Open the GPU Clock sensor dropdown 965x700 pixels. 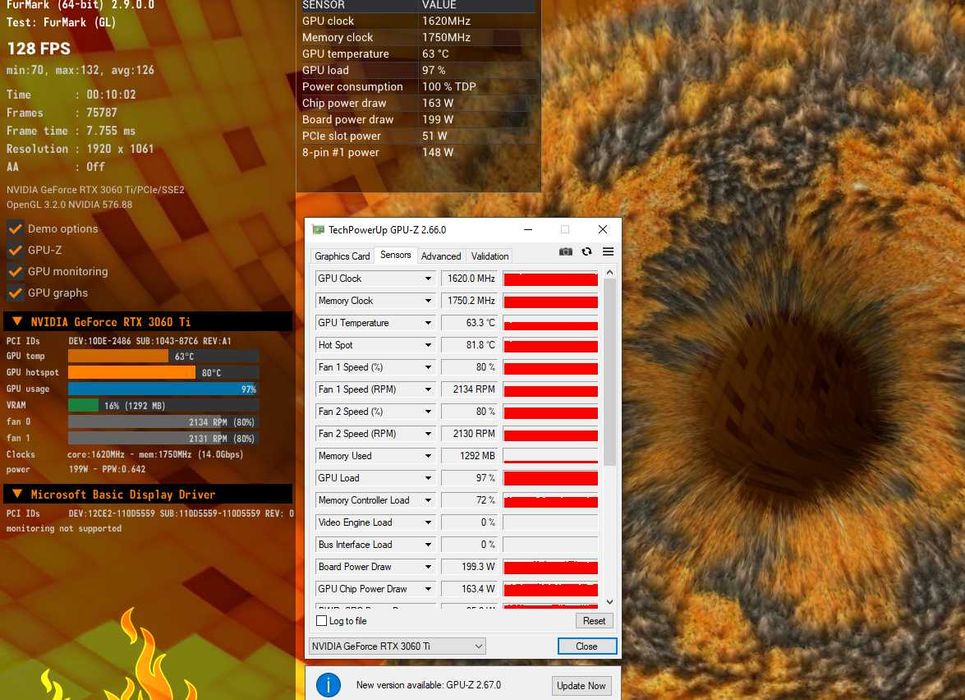428,278
